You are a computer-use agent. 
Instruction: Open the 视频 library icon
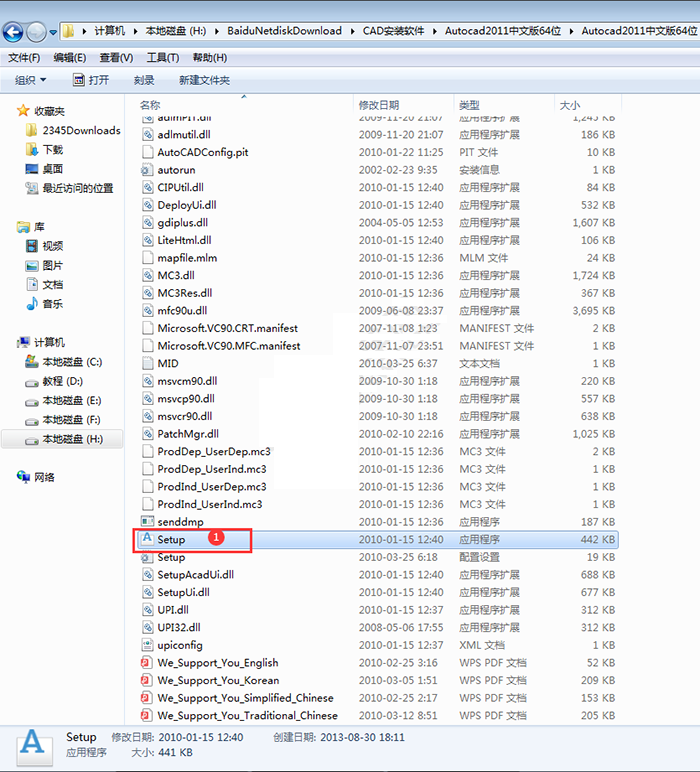(32, 246)
